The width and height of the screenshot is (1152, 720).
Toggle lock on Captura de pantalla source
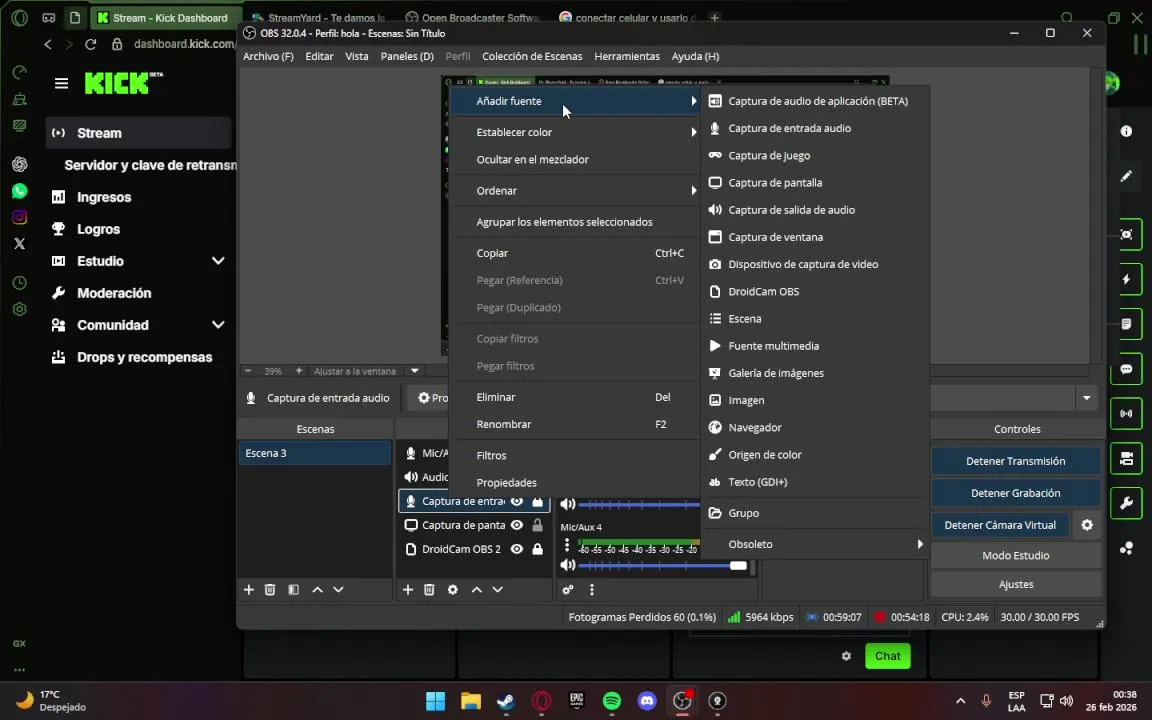tap(538, 525)
